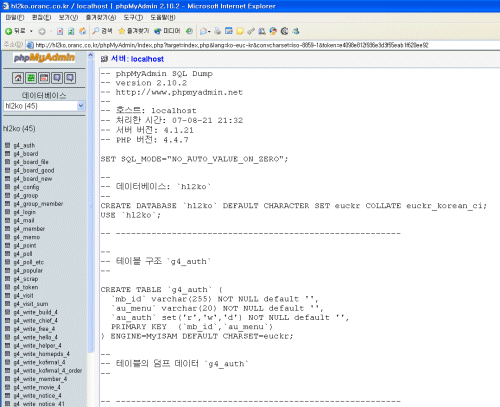
Task: Open the phpMyAdmin documentation icon
Action: click(57, 78)
